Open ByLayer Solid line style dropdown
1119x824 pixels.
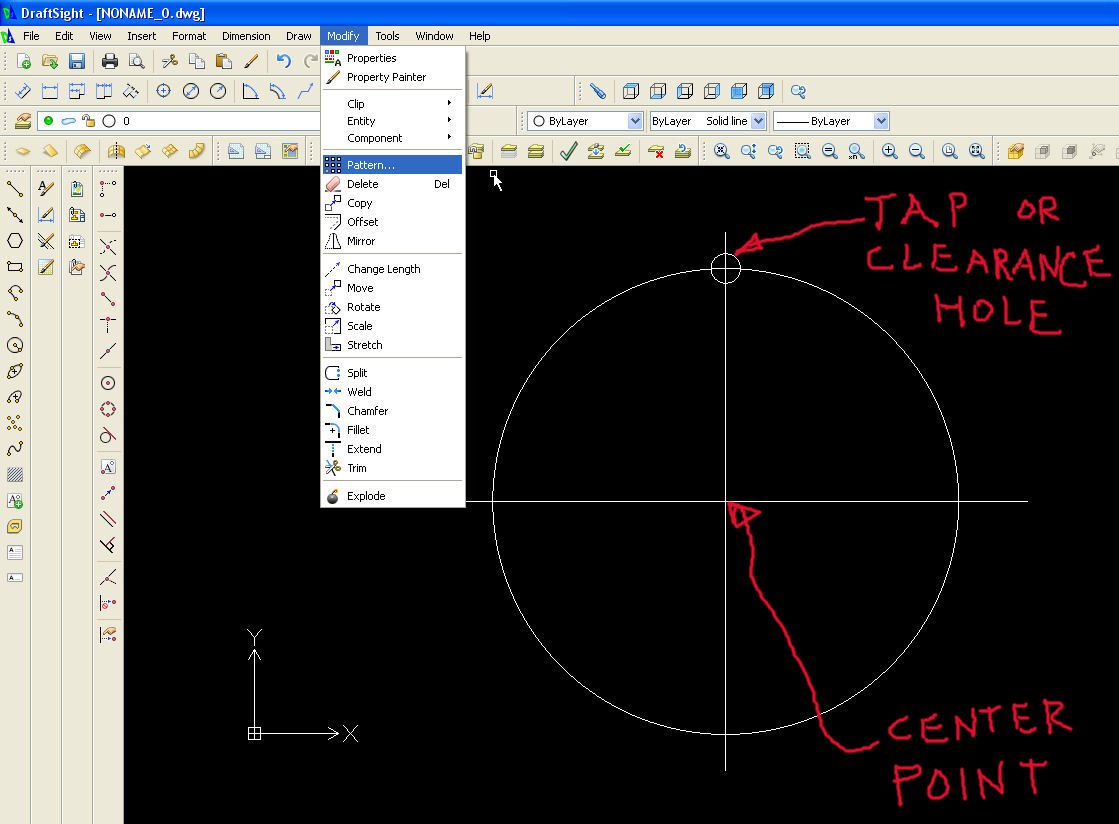point(759,121)
